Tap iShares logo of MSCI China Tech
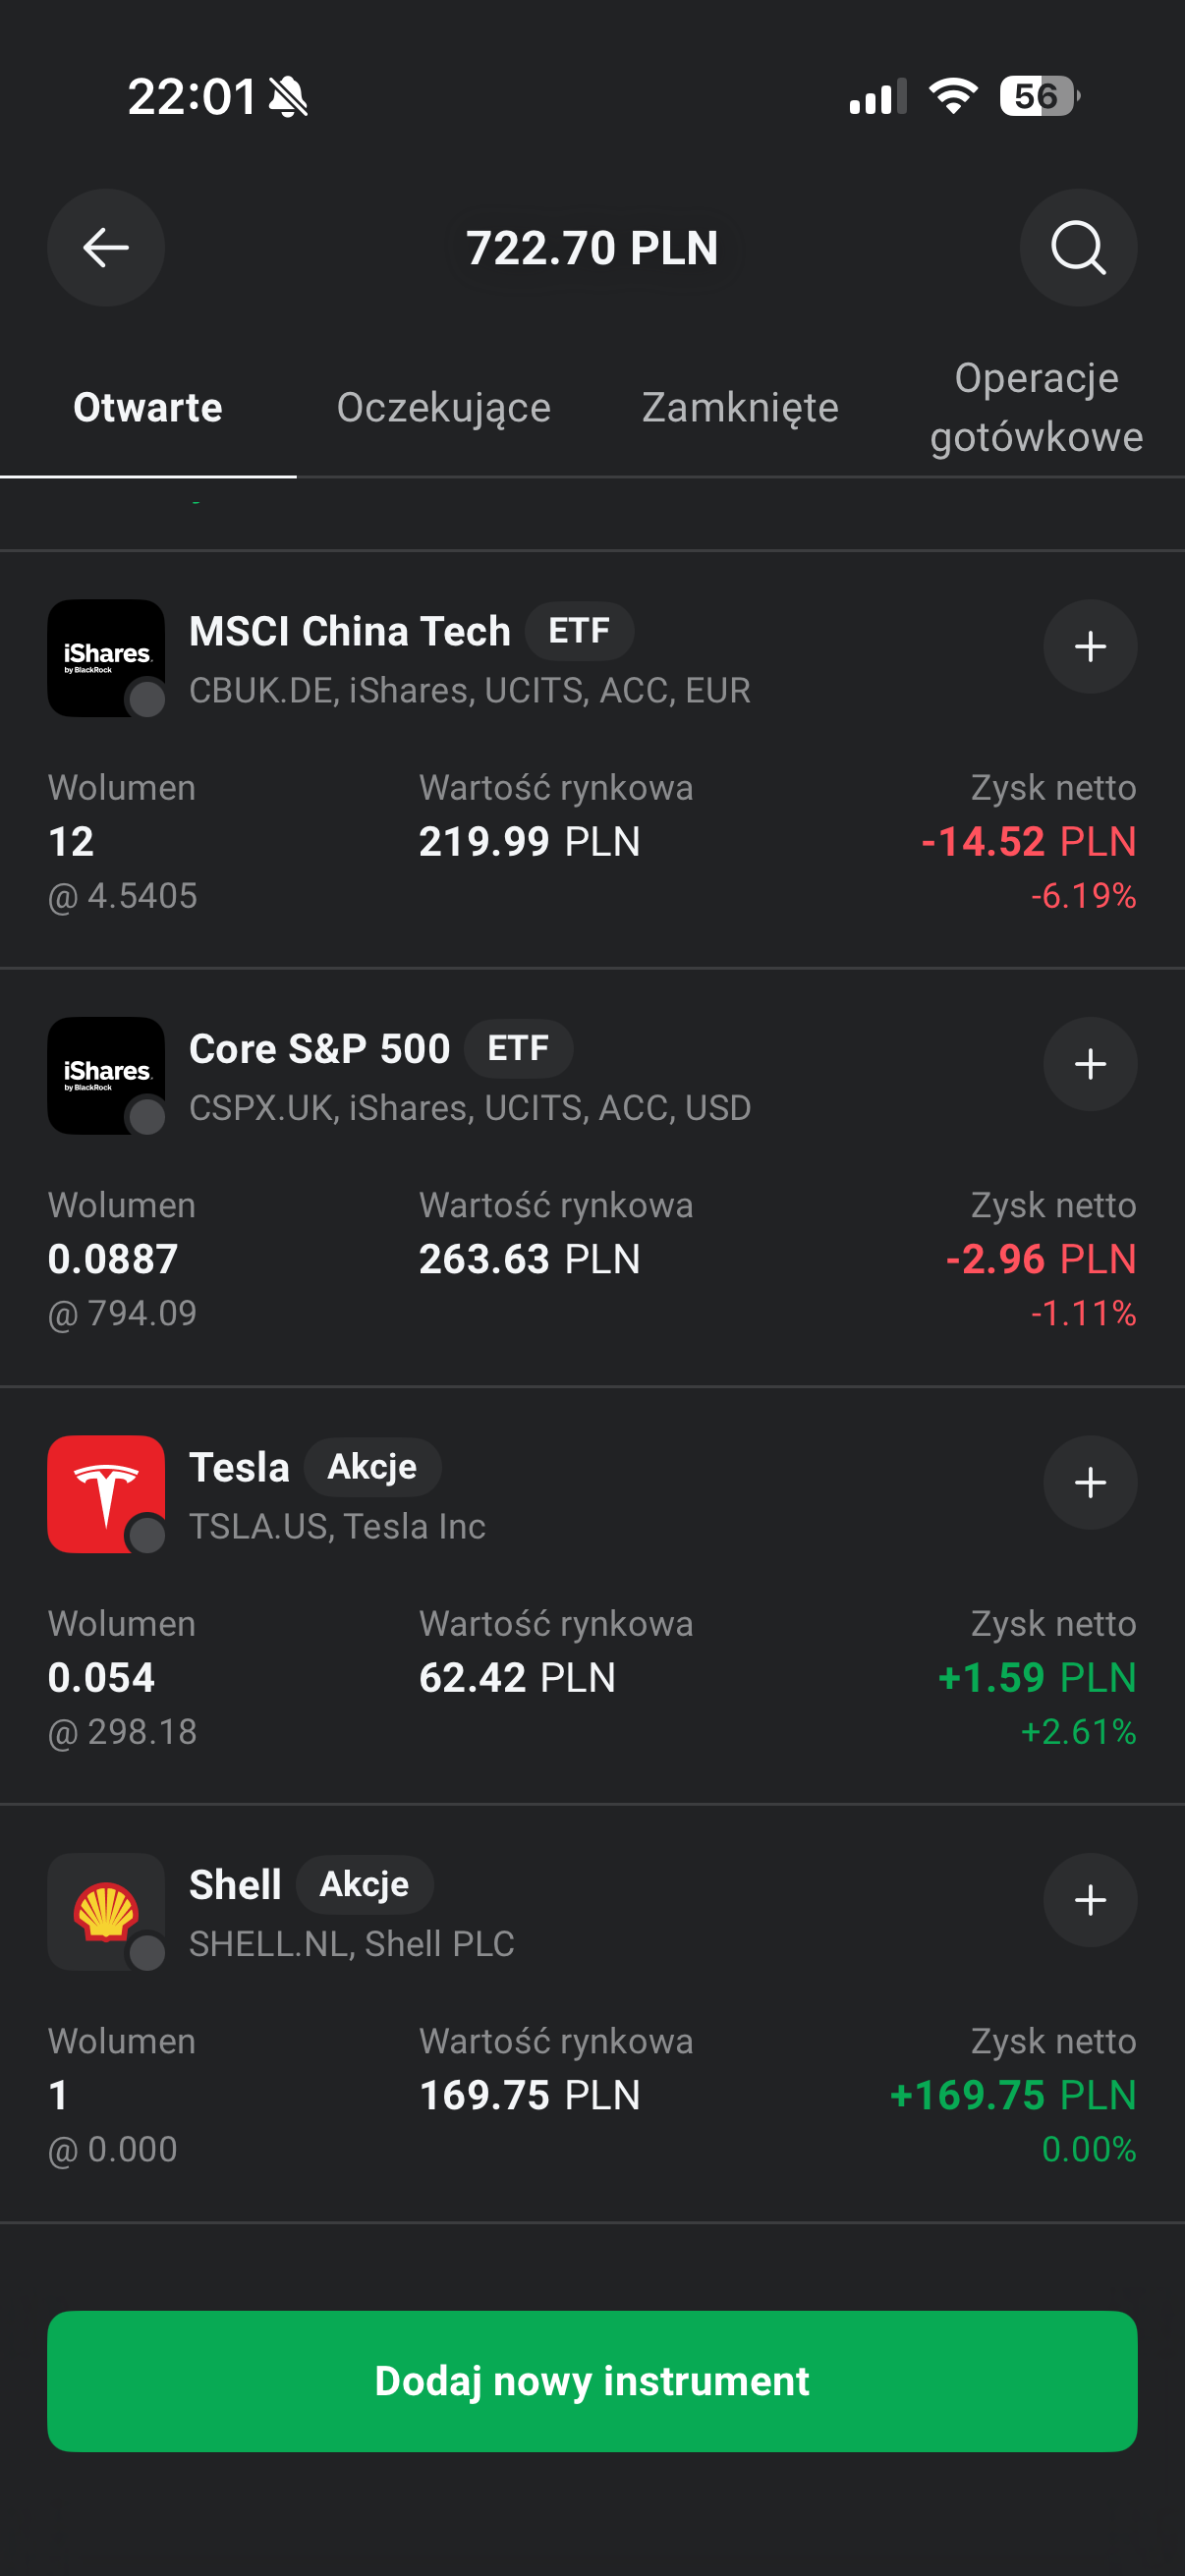 (106, 658)
